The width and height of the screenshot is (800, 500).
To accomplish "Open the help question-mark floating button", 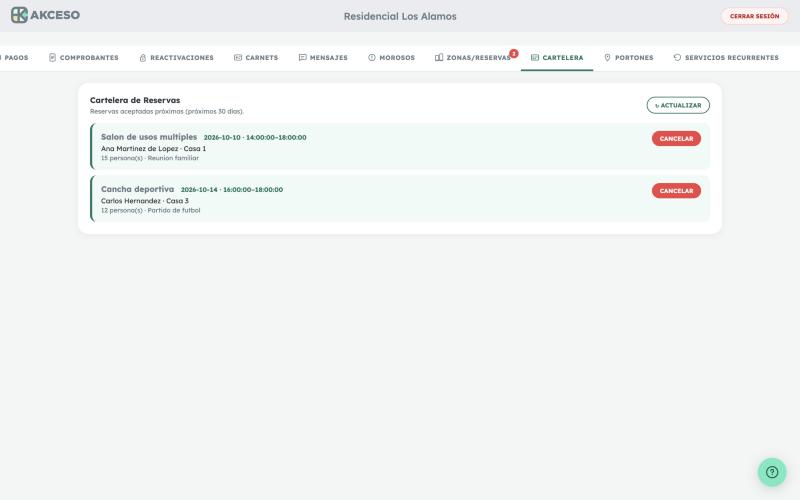I will [772, 472].
